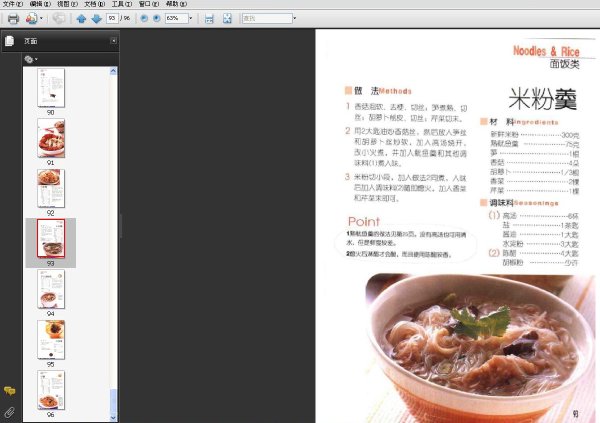Select page 92 thumbnail
The image size is (600, 423).
51,188
